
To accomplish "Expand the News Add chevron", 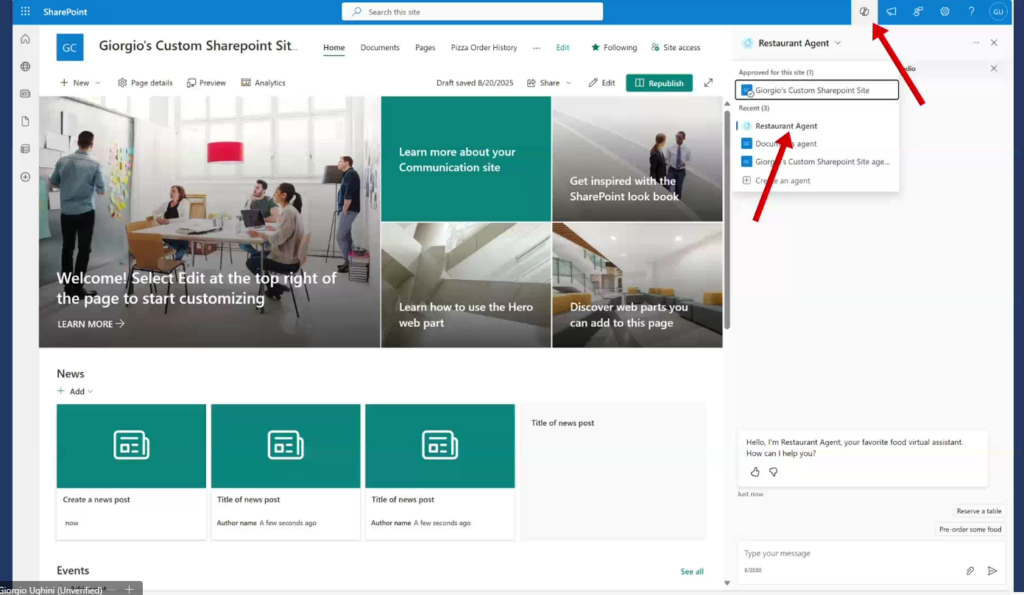I will click(x=90, y=392).
